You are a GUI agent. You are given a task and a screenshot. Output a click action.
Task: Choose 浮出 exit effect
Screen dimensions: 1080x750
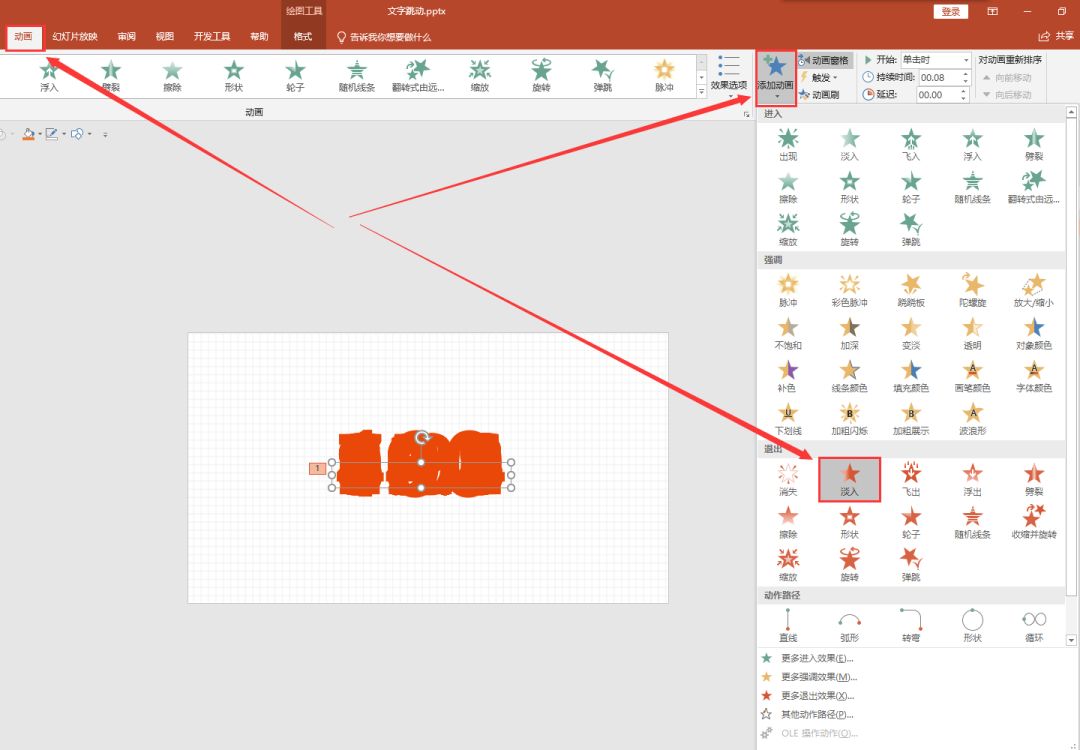(972, 480)
